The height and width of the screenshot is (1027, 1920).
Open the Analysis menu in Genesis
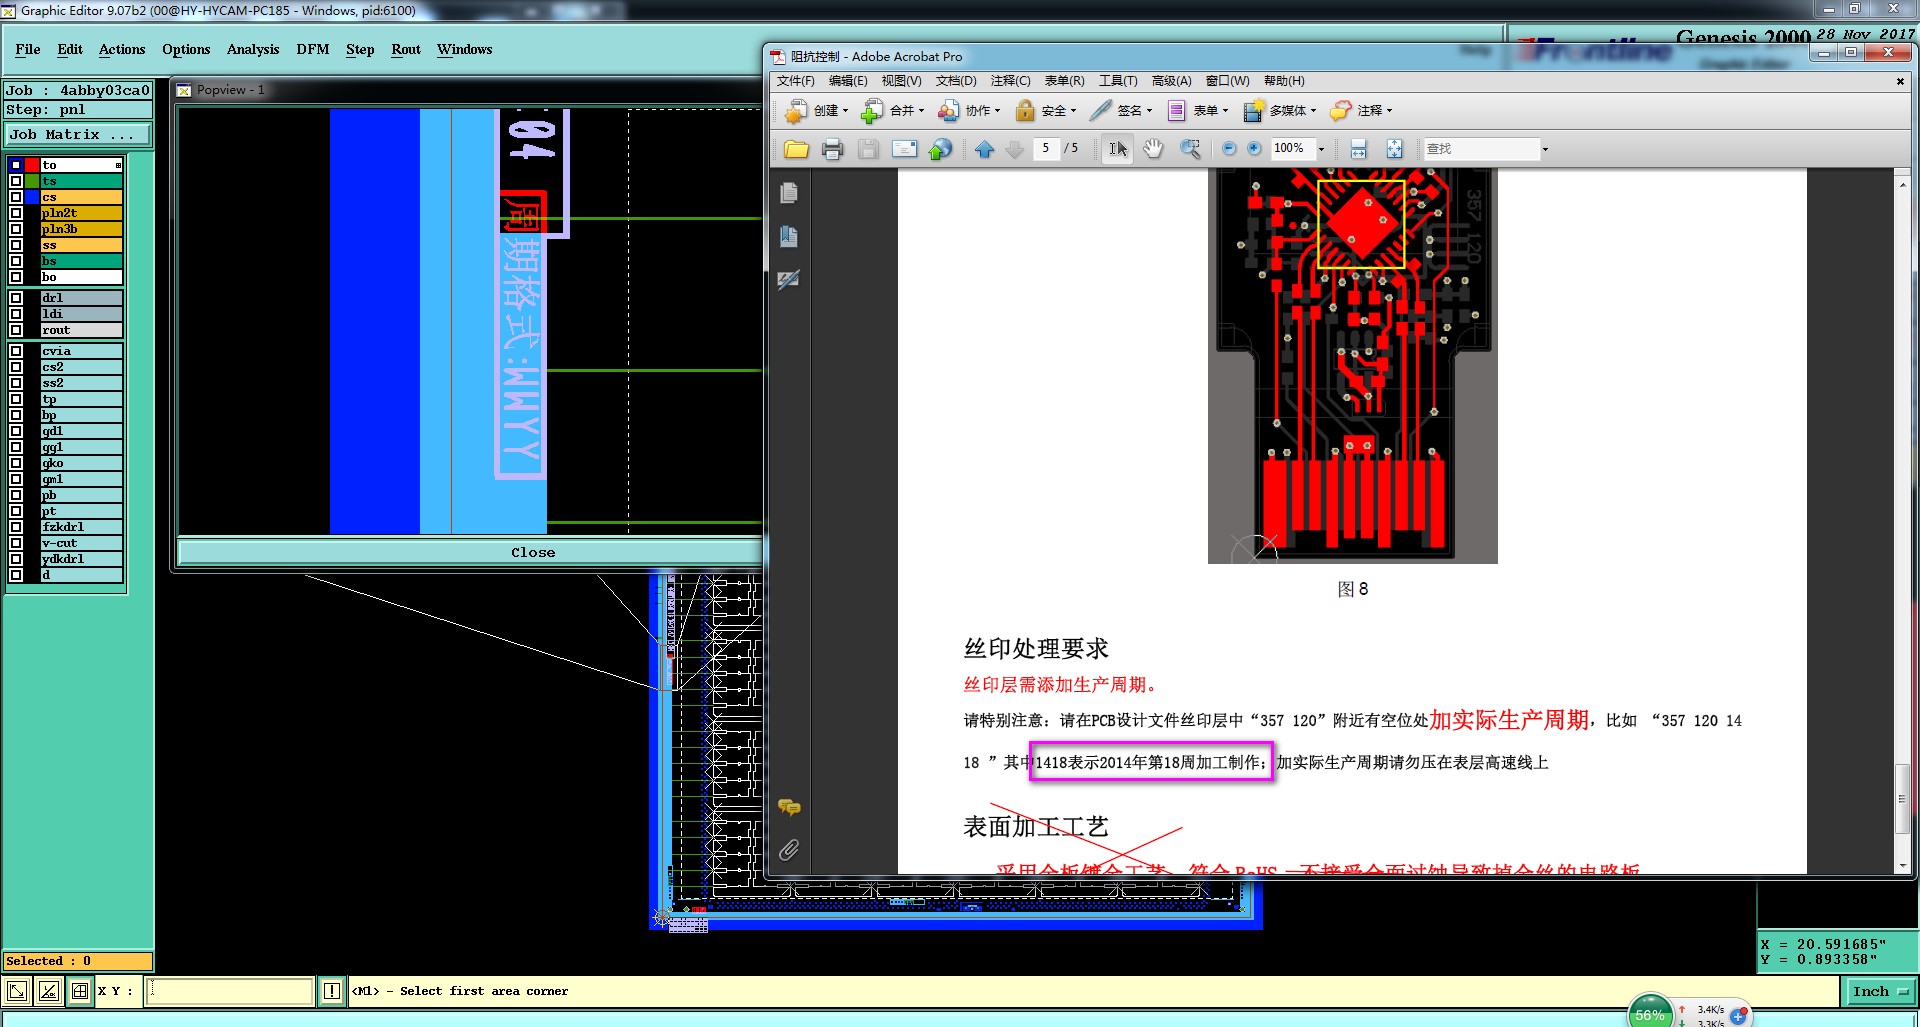(x=253, y=50)
